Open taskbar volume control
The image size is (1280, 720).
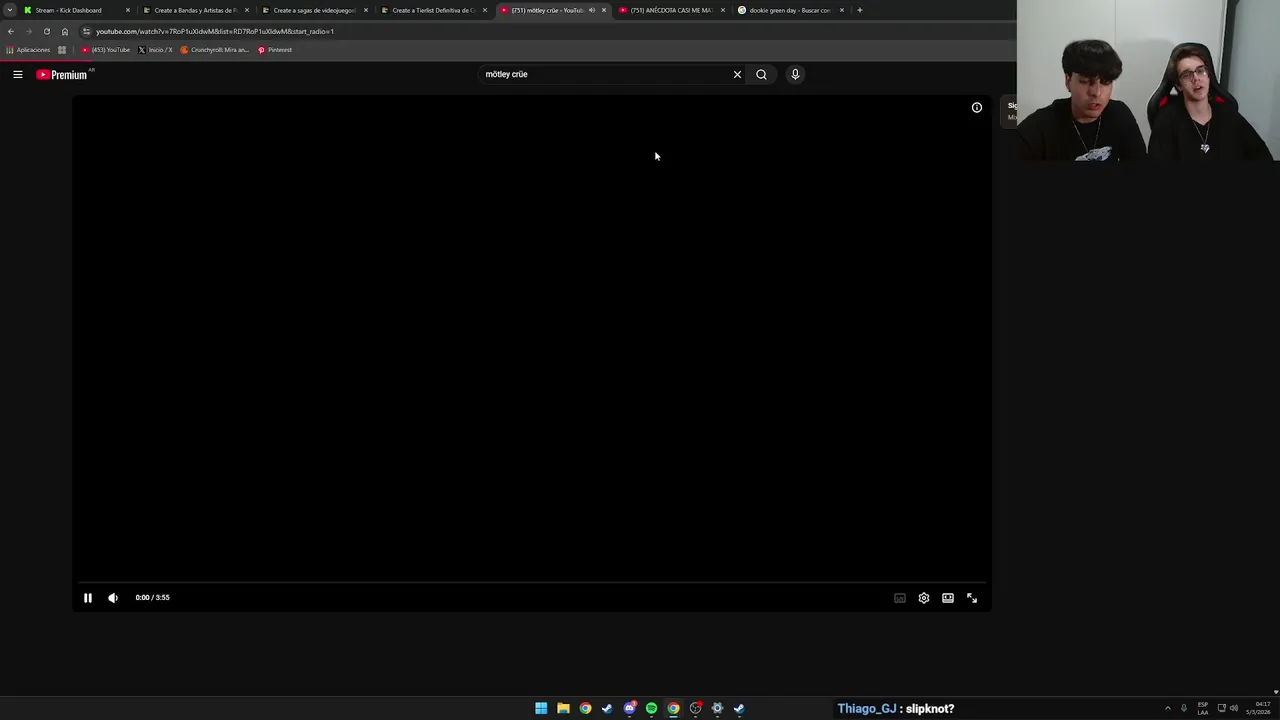click(1233, 708)
